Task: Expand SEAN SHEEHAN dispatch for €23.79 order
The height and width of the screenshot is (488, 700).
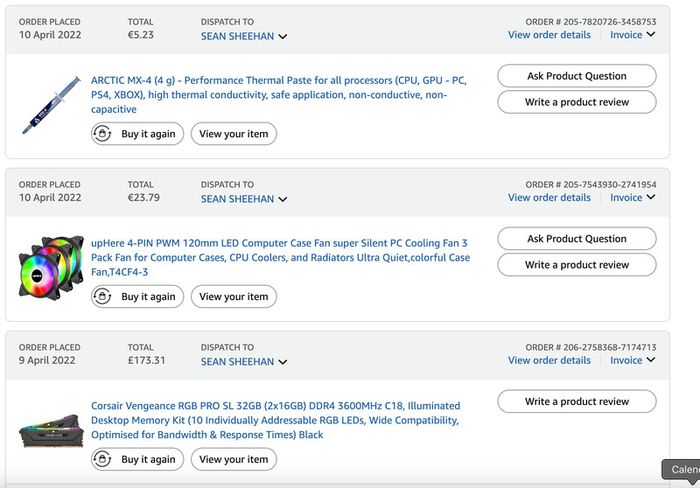Action: point(244,199)
